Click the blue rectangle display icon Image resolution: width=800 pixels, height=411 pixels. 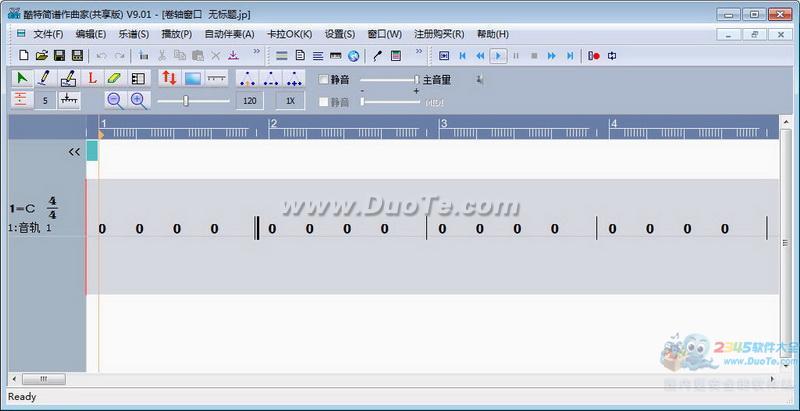(x=192, y=78)
